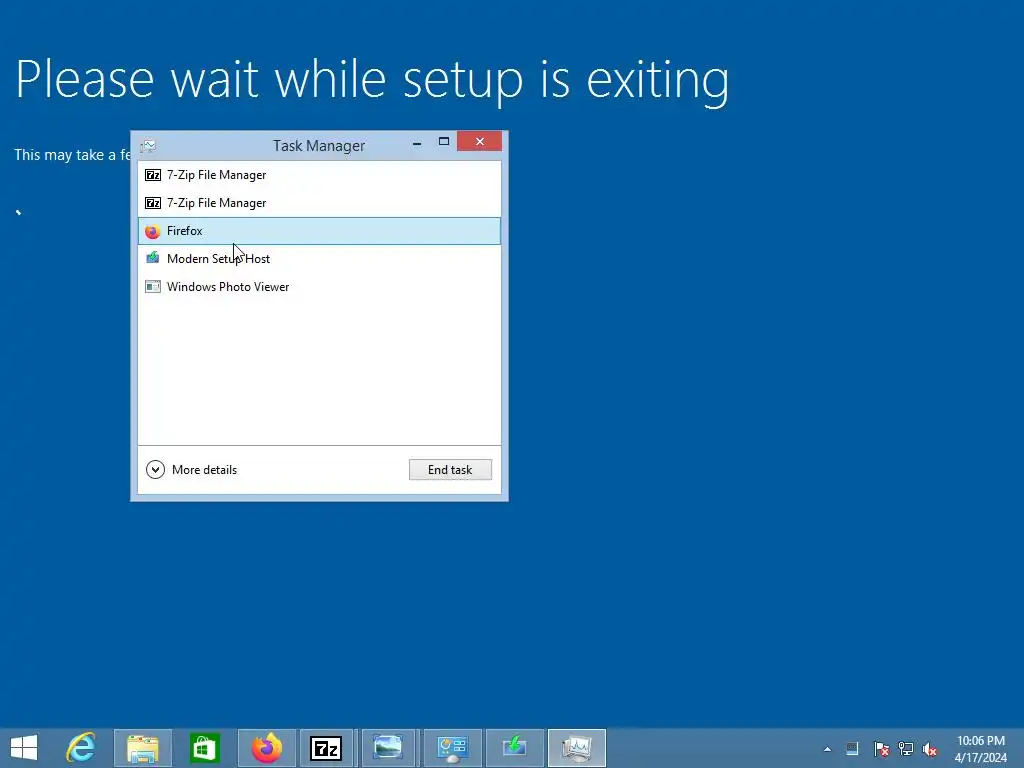
Task: Open Windows Store from the taskbar
Action: [x=204, y=748]
